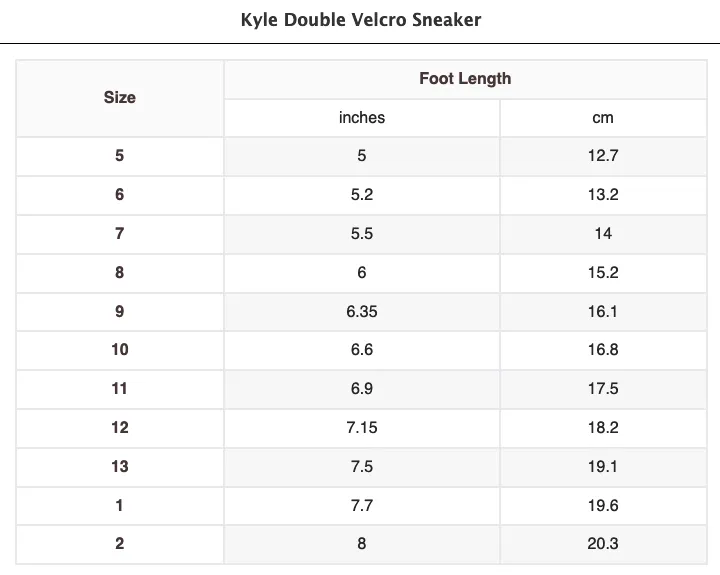
Task: Select the 15.2 cm cell
Action: click(x=603, y=273)
